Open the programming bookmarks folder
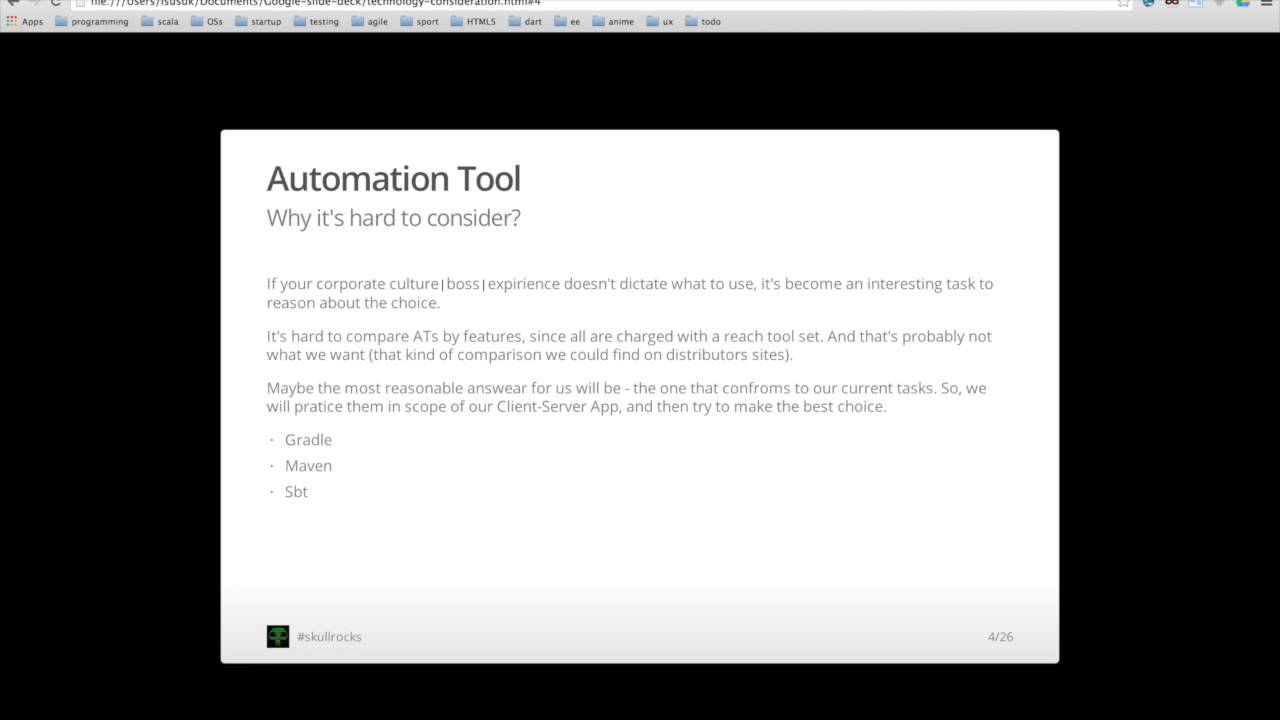 point(92,21)
